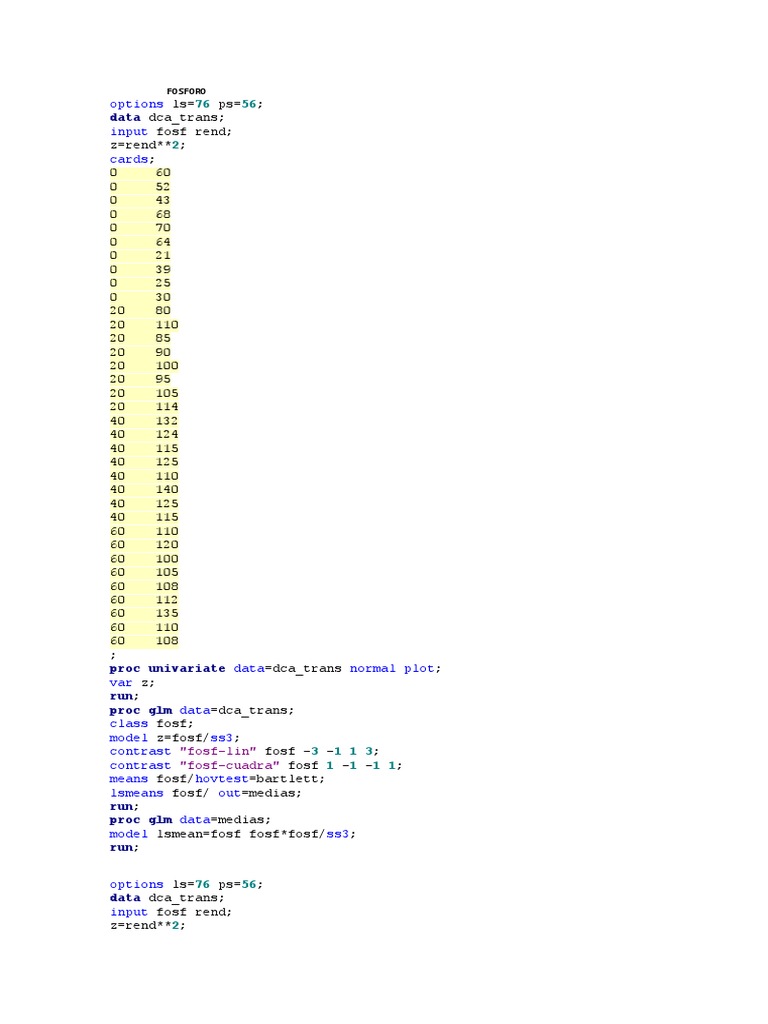Click the FOSFORO heading

pos(186,91)
